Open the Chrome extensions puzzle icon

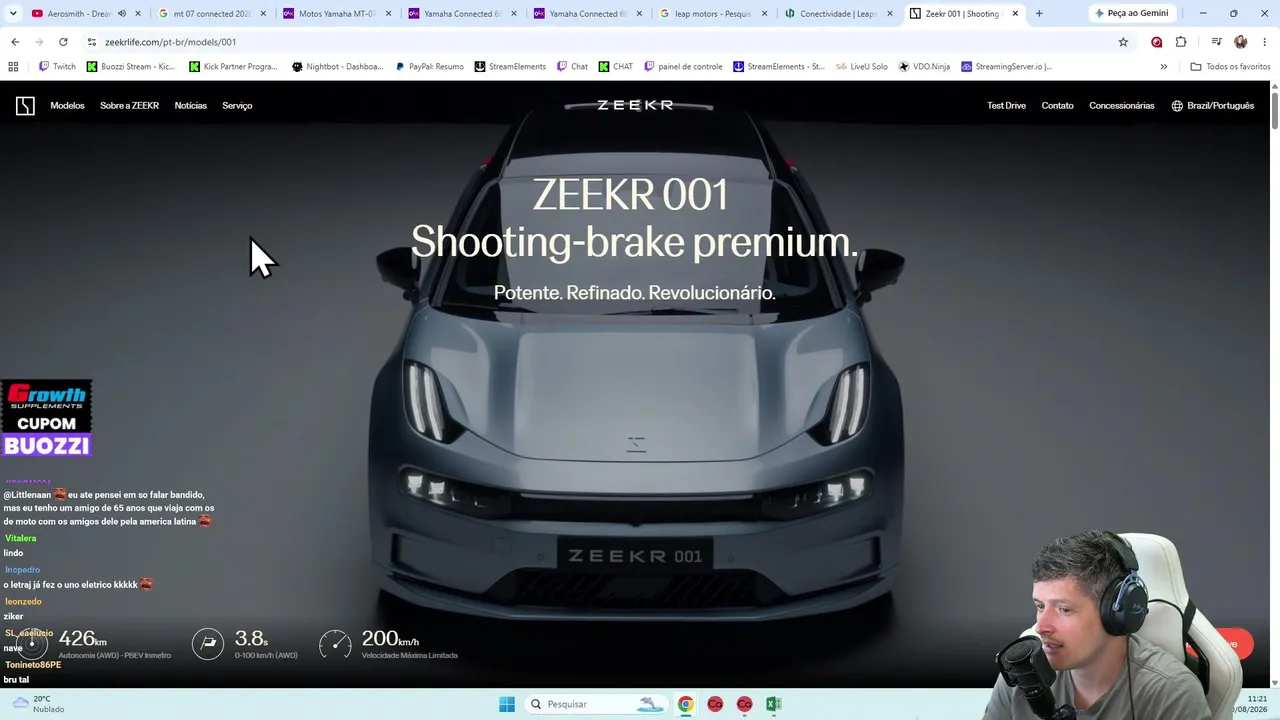point(1181,42)
